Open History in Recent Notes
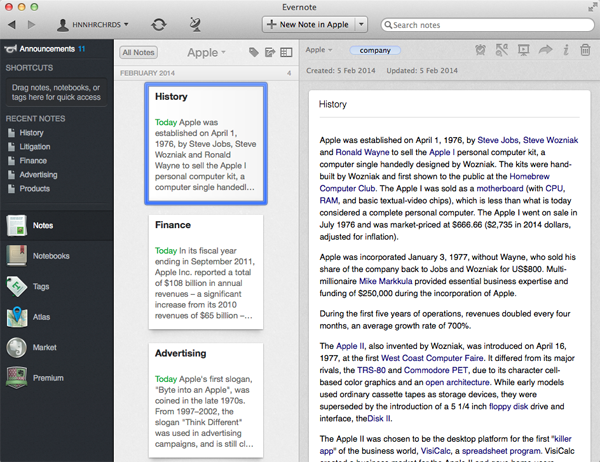The image size is (600, 462). click(31, 133)
